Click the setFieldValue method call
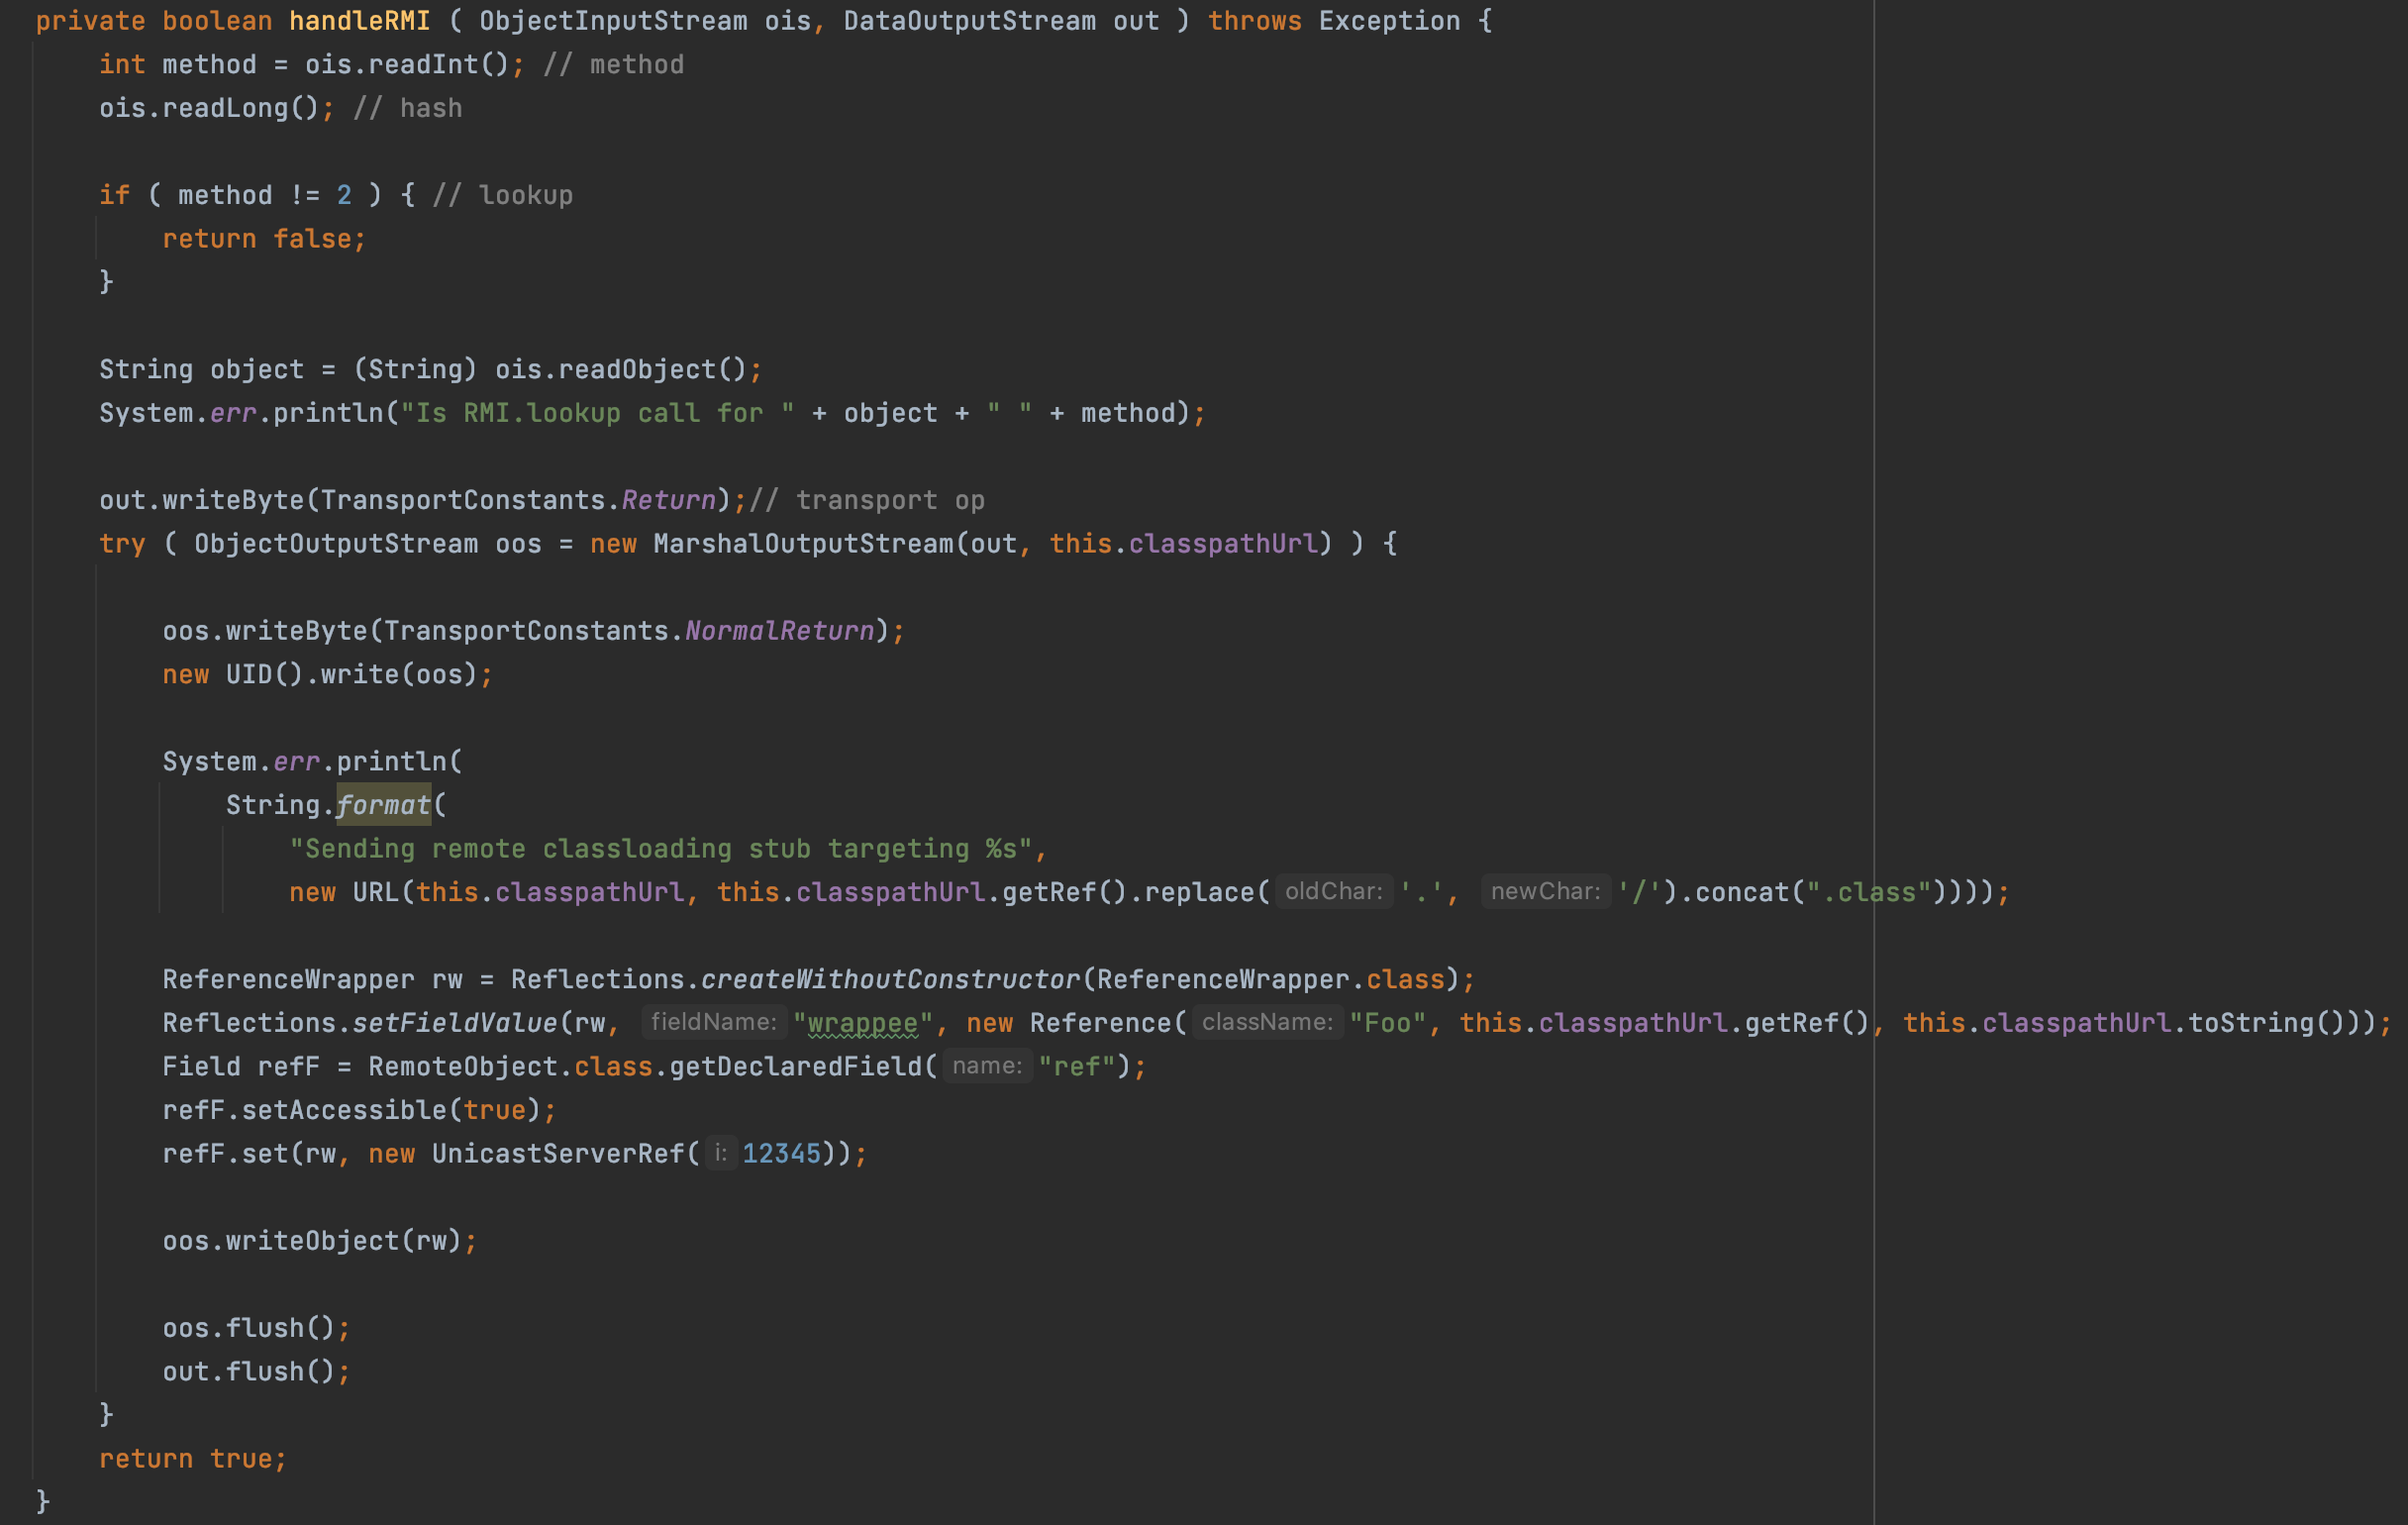This screenshot has height=1525, width=2408. tap(455, 1023)
